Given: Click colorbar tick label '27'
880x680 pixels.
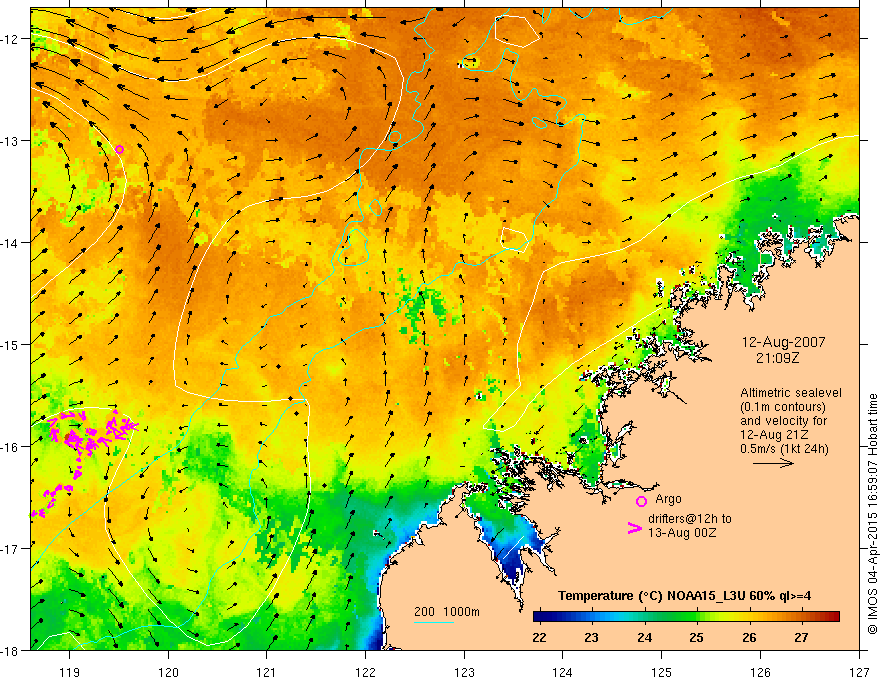Looking at the screenshot, I should click(801, 637).
